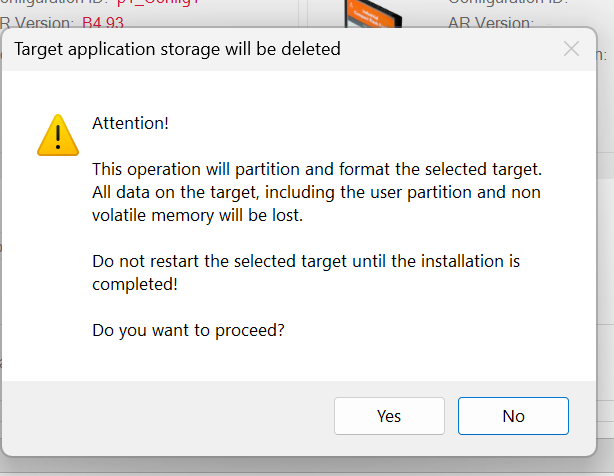Viewport: 614px width, 476px height.
Task: Click the yellow warning triangle icon
Action: tap(58, 135)
